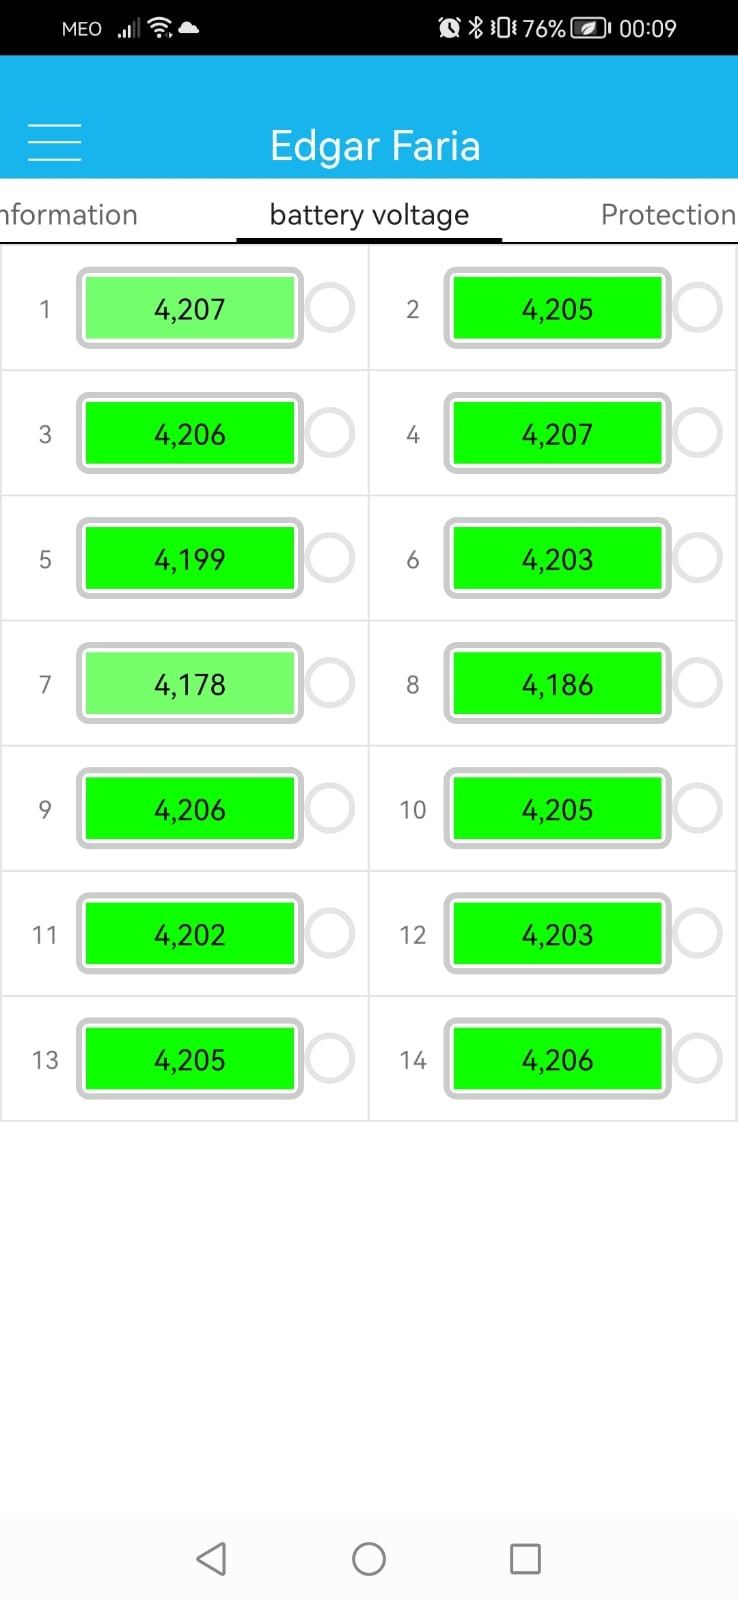Tap the Bluetooth status icon
Image resolution: width=738 pixels, height=1600 pixels.
(476, 28)
